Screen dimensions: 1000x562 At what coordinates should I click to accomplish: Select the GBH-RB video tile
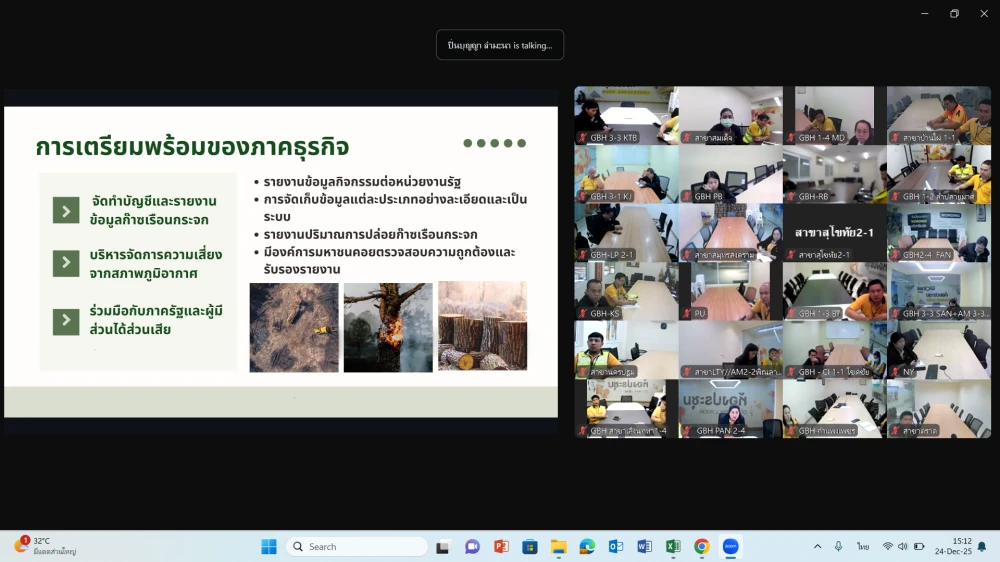835,174
